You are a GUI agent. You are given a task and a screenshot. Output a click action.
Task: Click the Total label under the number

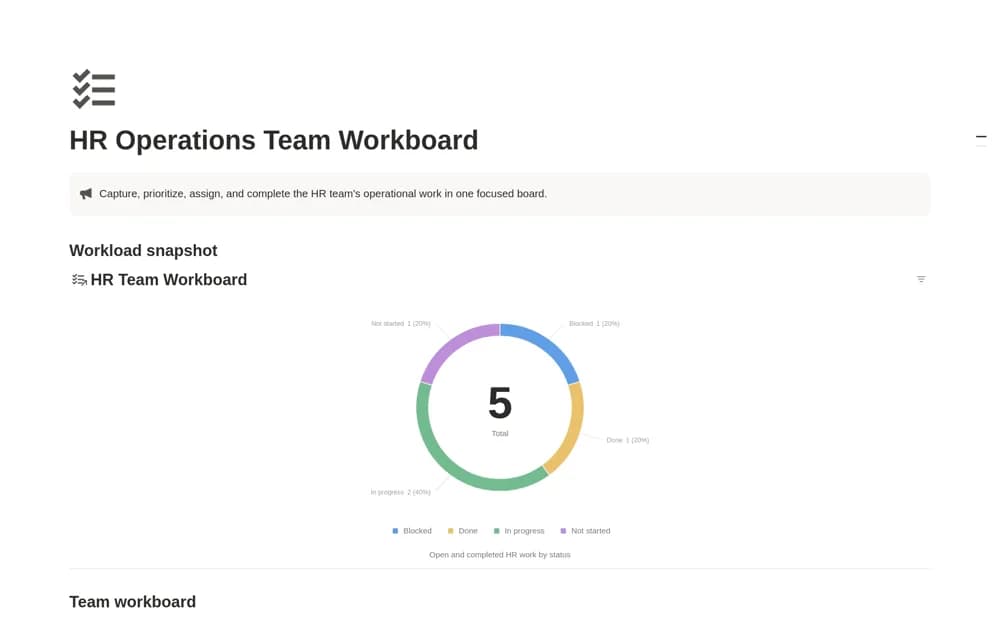(500, 434)
